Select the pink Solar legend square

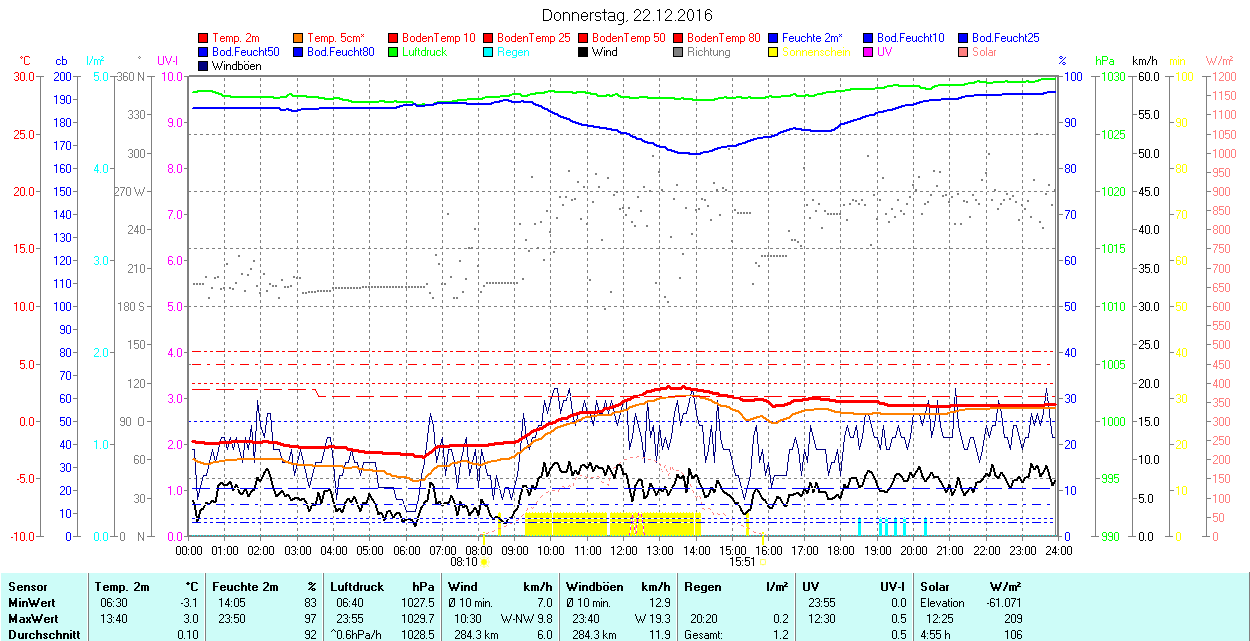964,52
